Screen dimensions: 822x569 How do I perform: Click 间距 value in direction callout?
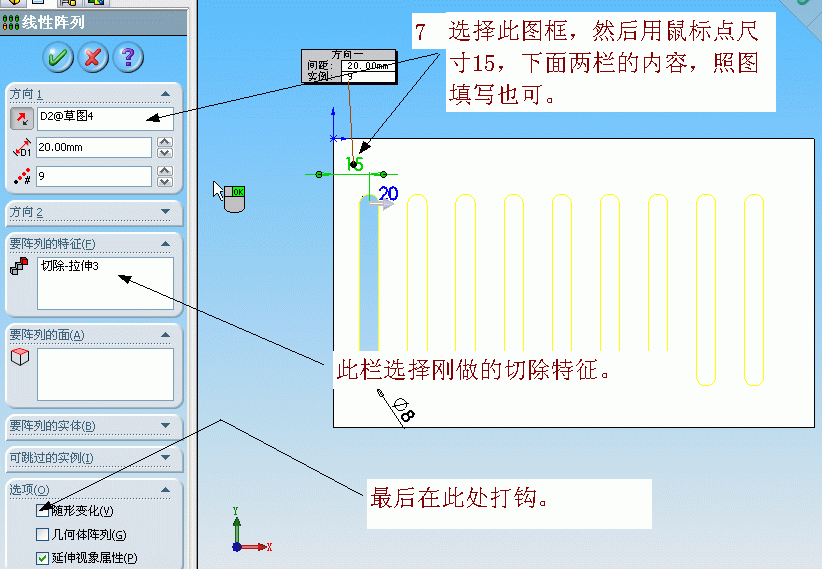[368, 66]
